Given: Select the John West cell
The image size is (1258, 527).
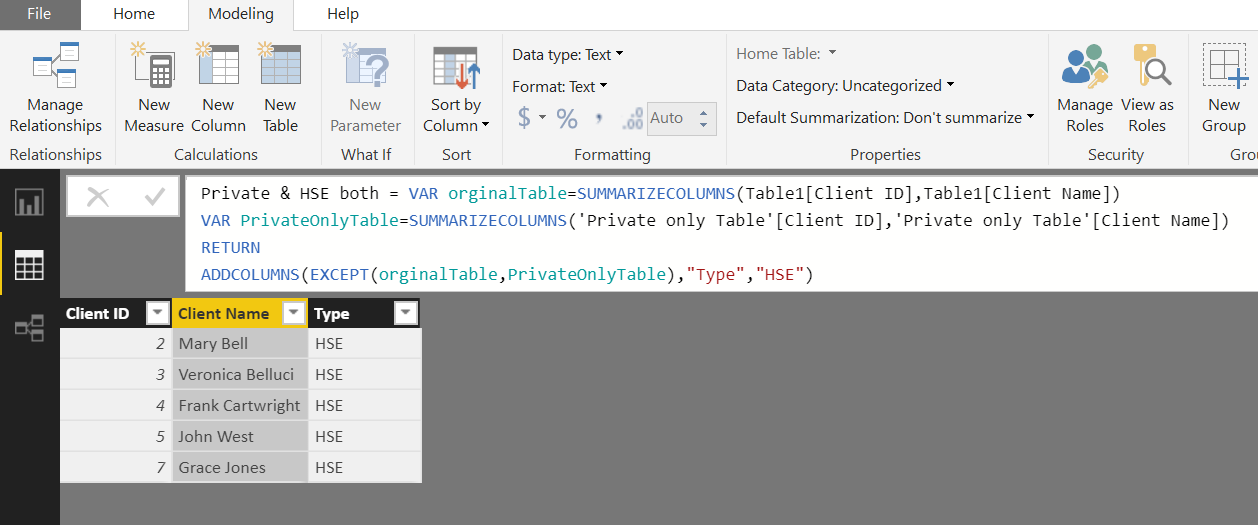Looking at the screenshot, I should pos(240,436).
